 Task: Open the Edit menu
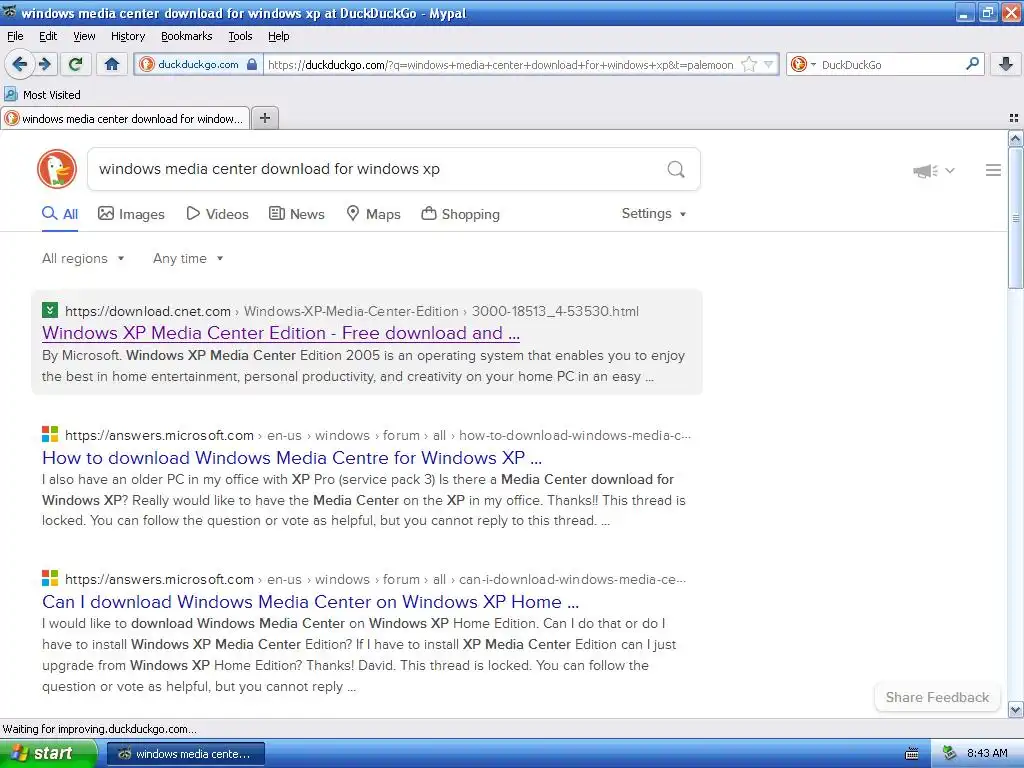(x=48, y=36)
